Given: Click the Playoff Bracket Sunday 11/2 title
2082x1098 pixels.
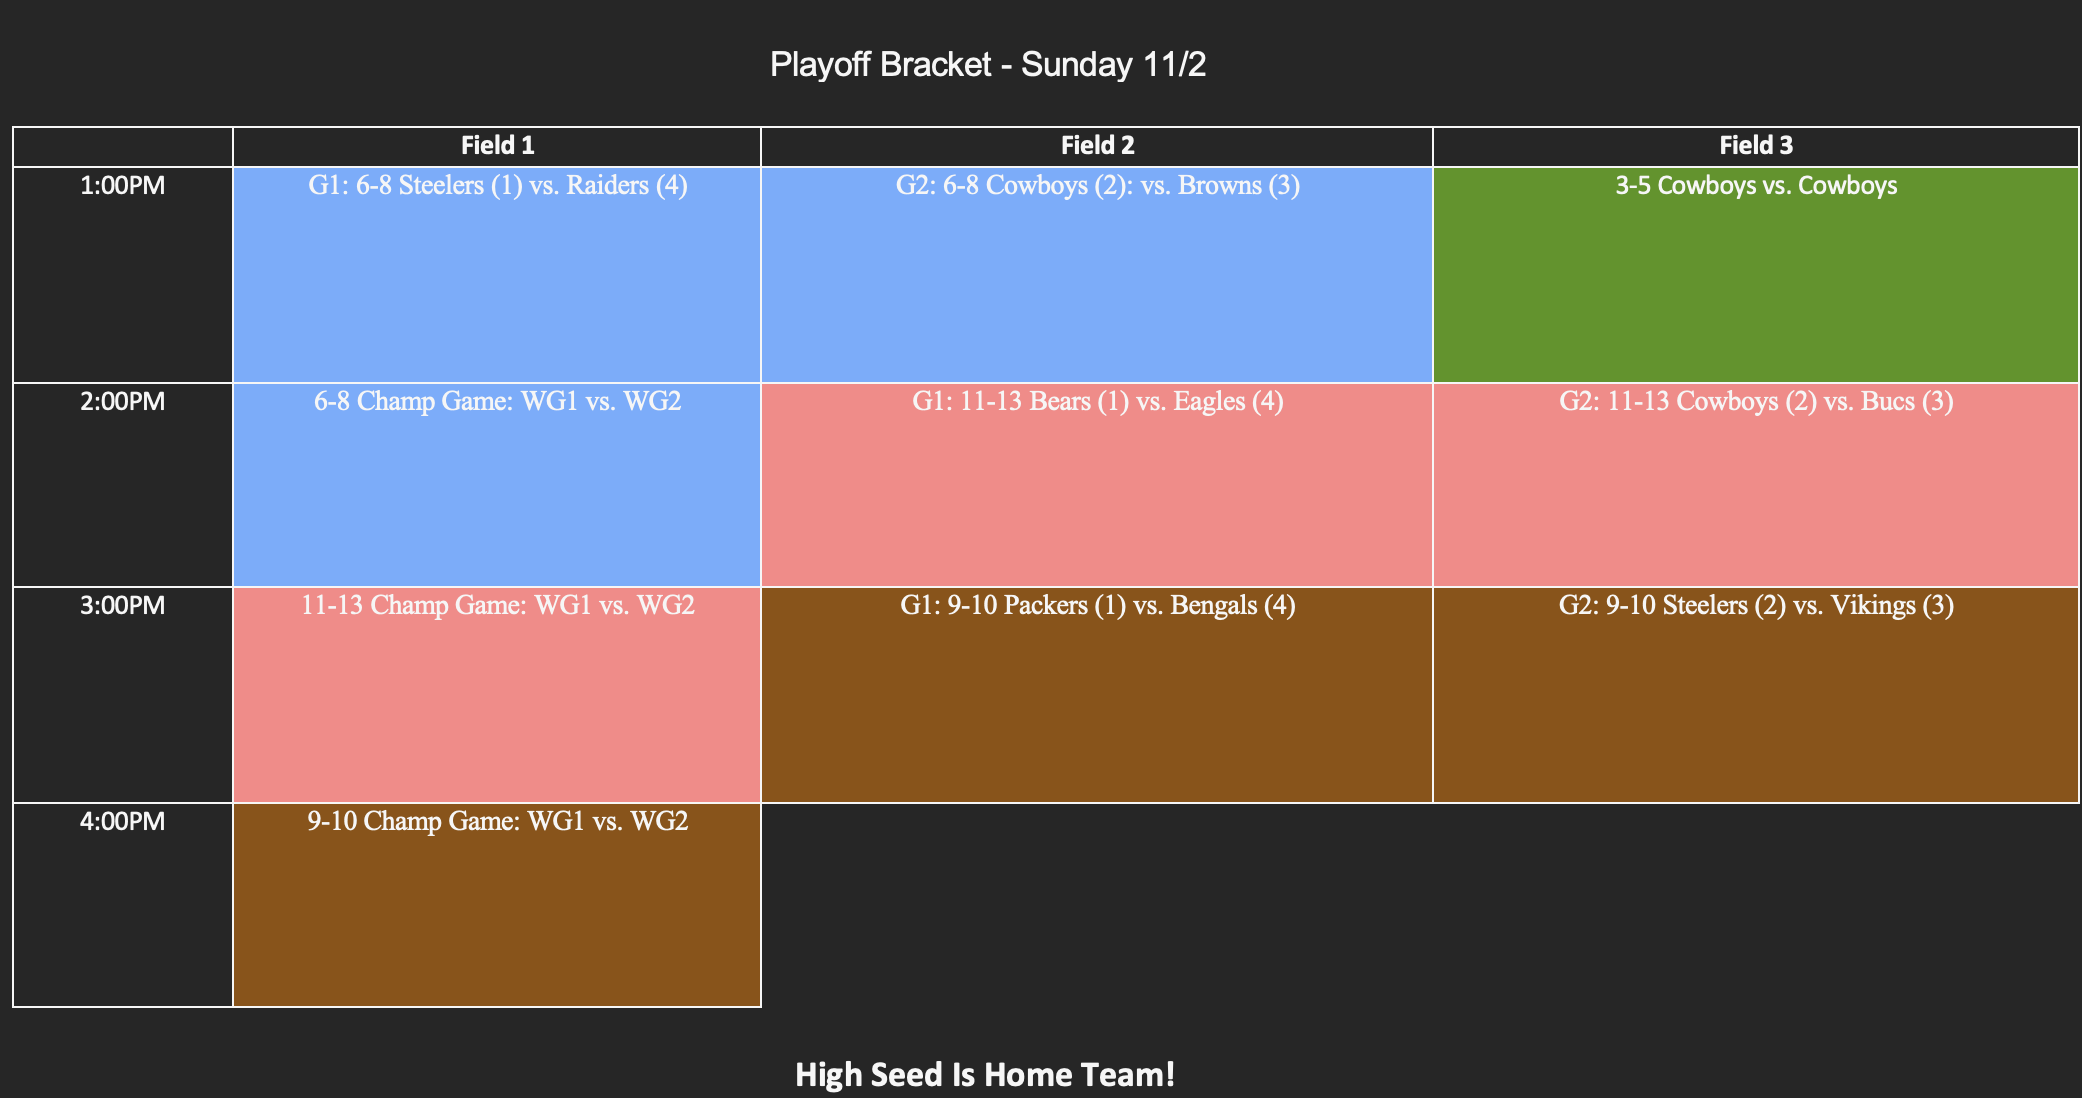Looking at the screenshot, I should pos(988,65).
